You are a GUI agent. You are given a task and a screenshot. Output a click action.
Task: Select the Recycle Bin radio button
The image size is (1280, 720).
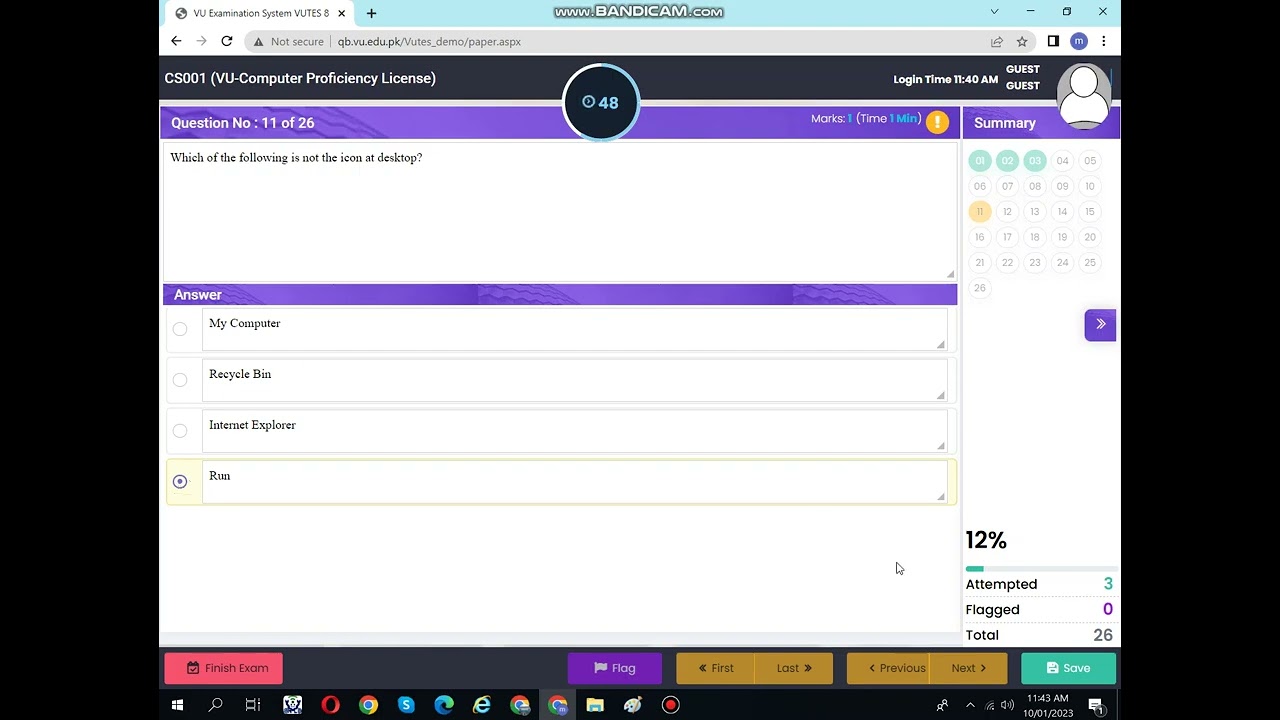[x=180, y=380]
